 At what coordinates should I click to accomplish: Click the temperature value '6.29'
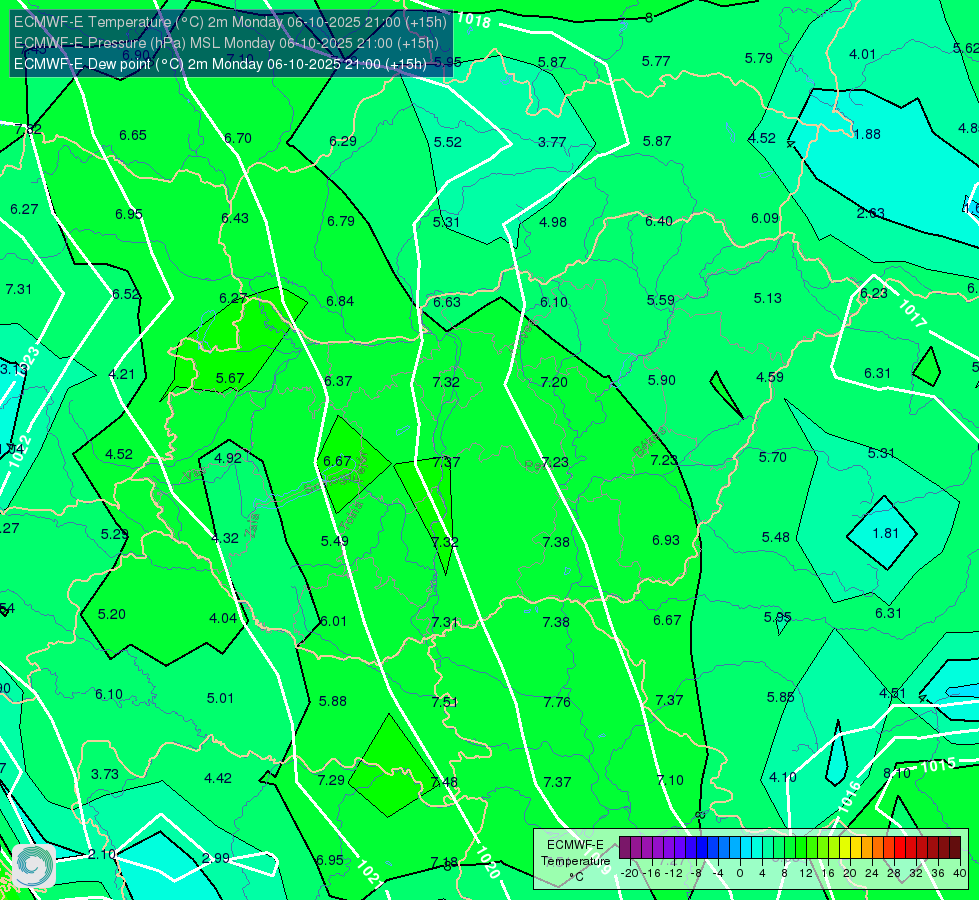(343, 141)
